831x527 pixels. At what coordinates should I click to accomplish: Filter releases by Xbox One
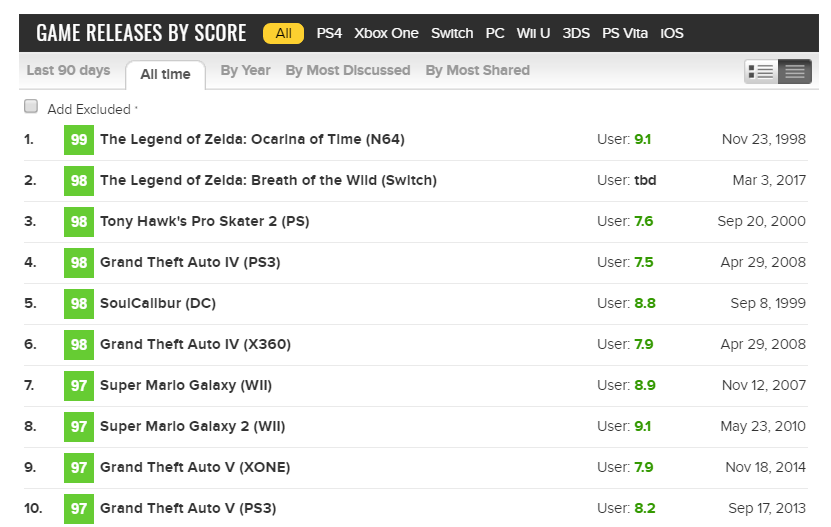[x=386, y=33]
